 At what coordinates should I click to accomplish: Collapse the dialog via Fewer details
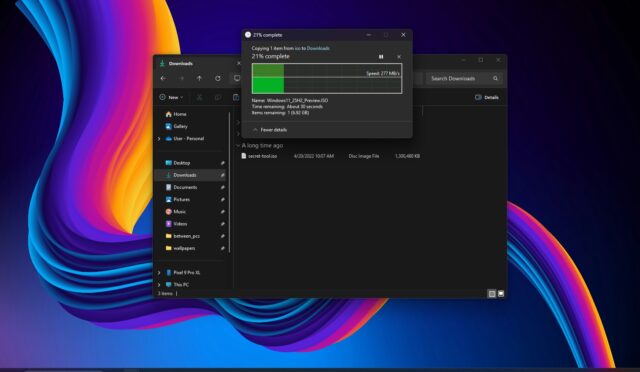point(270,130)
